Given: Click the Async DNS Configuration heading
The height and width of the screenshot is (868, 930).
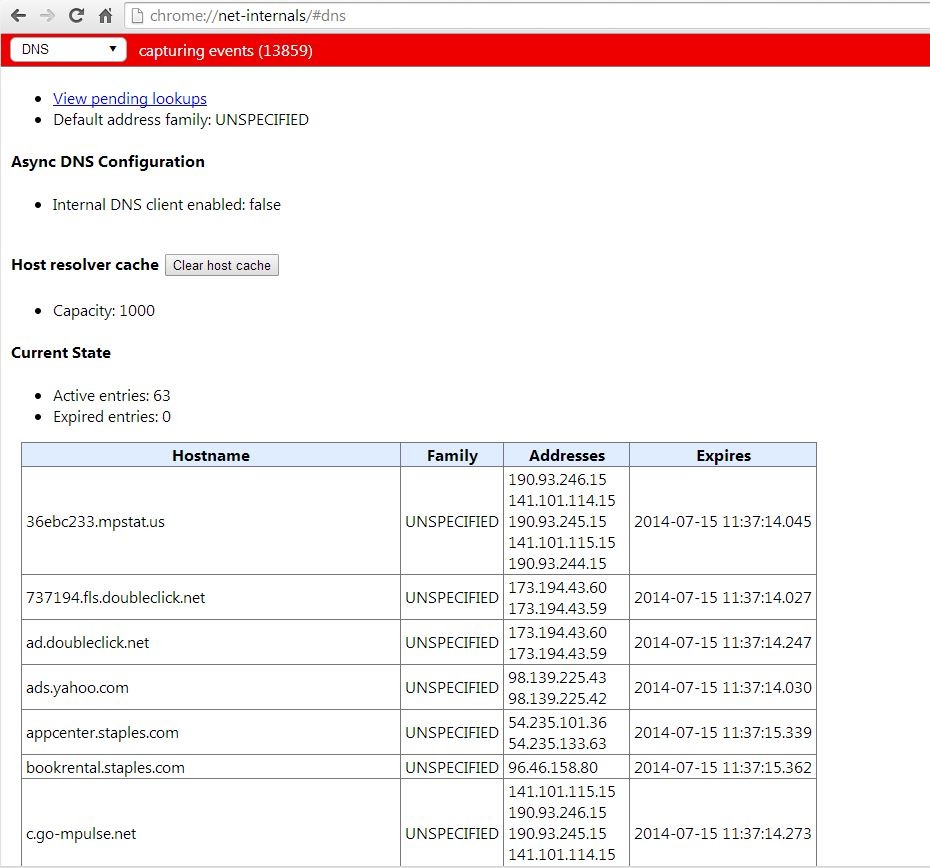Looking at the screenshot, I should (x=108, y=162).
